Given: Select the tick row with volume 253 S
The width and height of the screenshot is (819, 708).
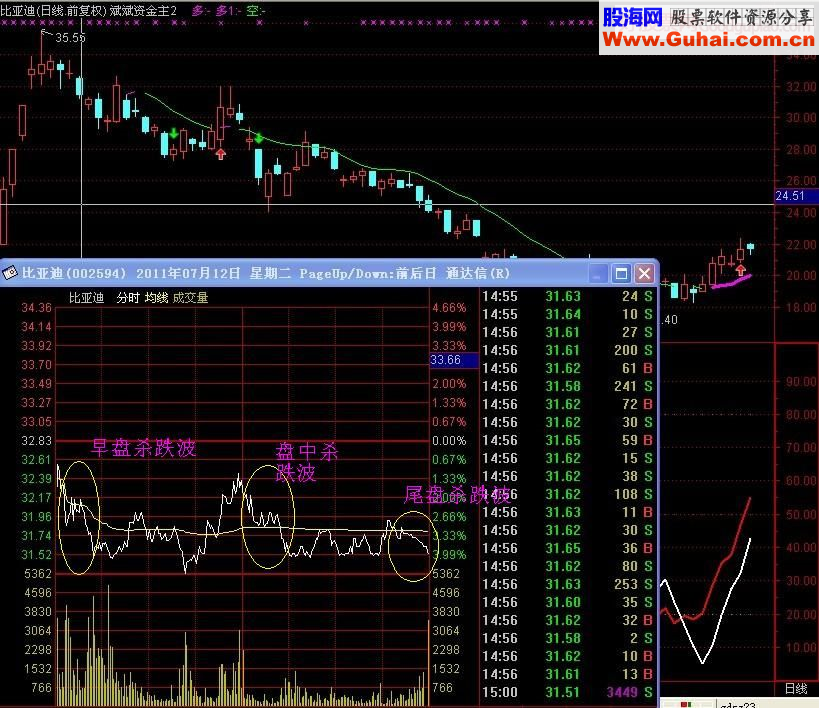Looking at the screenshot, I should point(567,584).
